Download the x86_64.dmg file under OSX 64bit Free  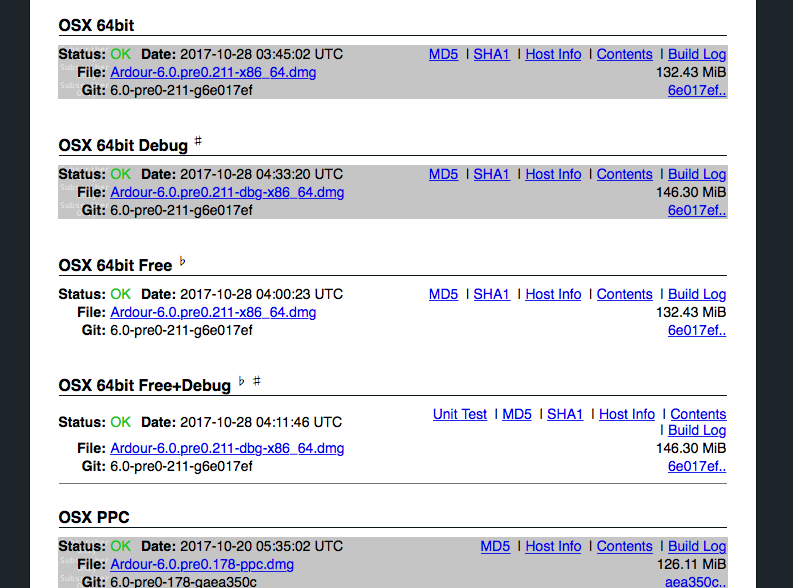coord(213,313)
